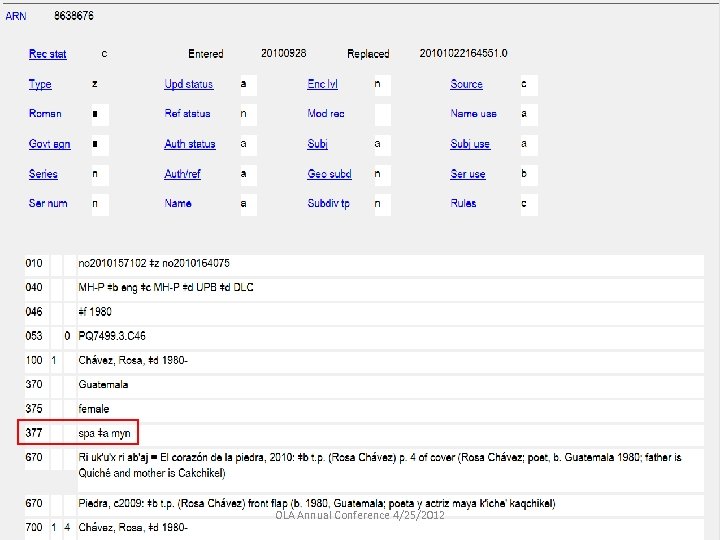Image resolution: width=720 pixels, height=540 pixels.
Task: Click the 370 field value Guatemala
Action: pyautogui.click(x=103, y=384)
